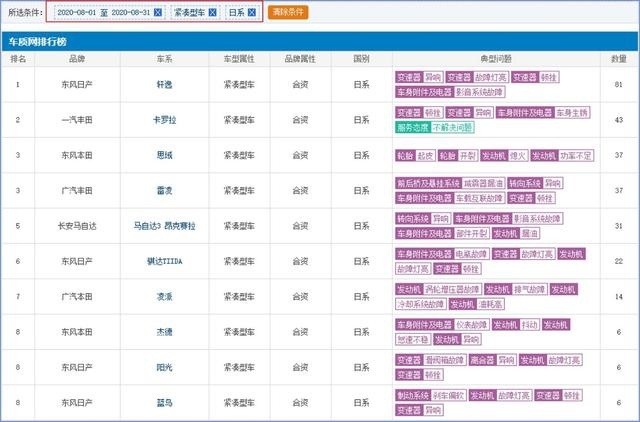Select the 怠速不稳 tag
The width and height of the screenshot is (640, 422).
[x=413, y=340]
